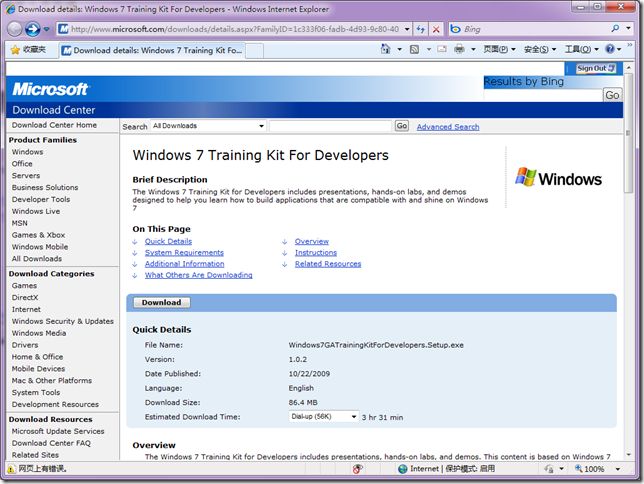Click the Go button next to search field
644x484 pixels.
[402, 126]
